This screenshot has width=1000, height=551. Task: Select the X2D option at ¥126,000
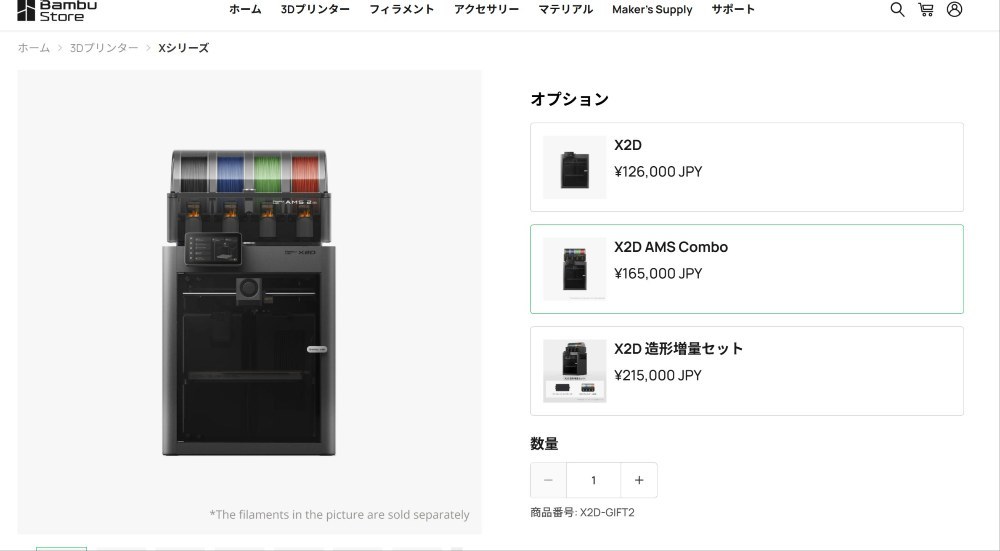pyautogui.click(x=747, y=167)
